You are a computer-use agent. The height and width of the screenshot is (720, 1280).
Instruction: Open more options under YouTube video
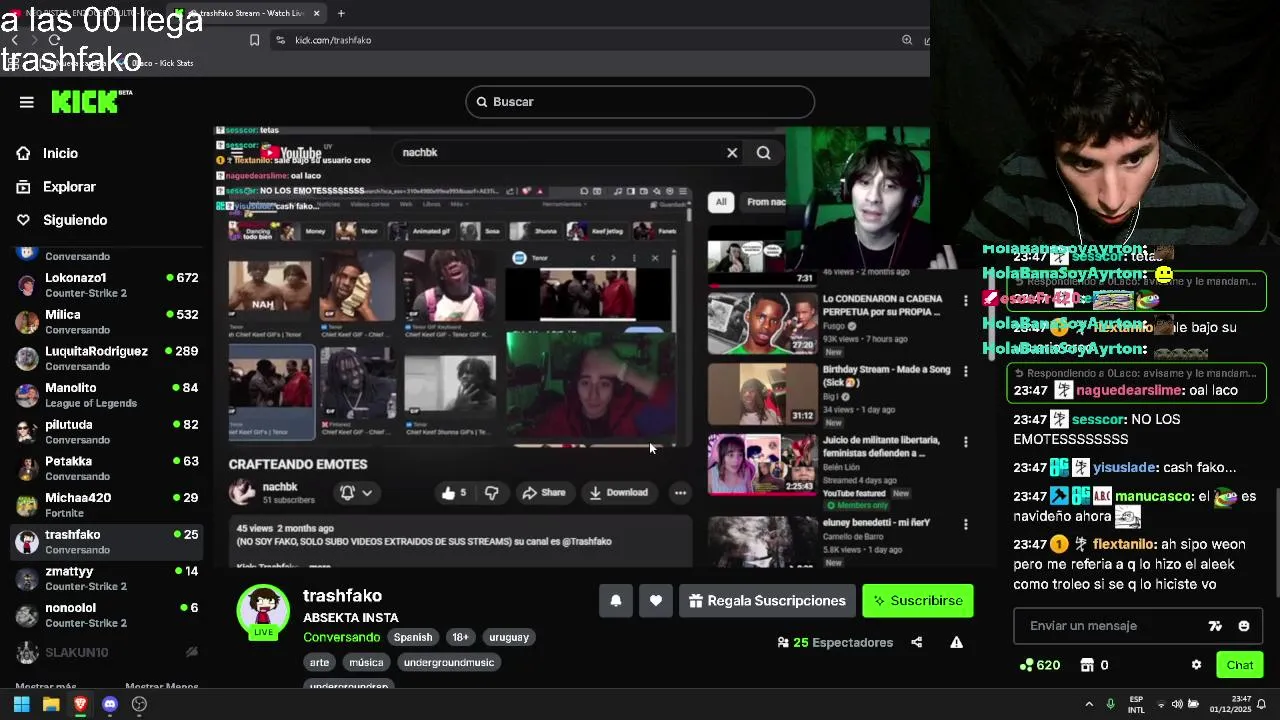tap(680, 492)
